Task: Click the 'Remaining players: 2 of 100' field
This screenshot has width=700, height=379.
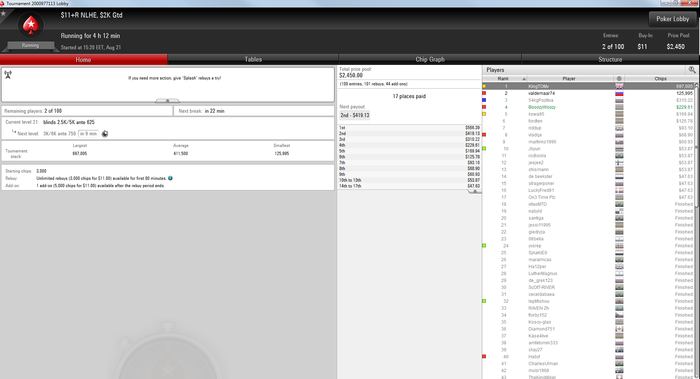Action: pos(87,111)
